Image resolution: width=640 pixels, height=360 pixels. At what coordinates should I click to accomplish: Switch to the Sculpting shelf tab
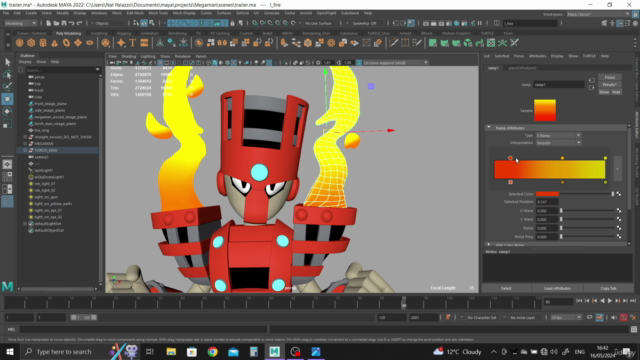(x=99, y=33)
